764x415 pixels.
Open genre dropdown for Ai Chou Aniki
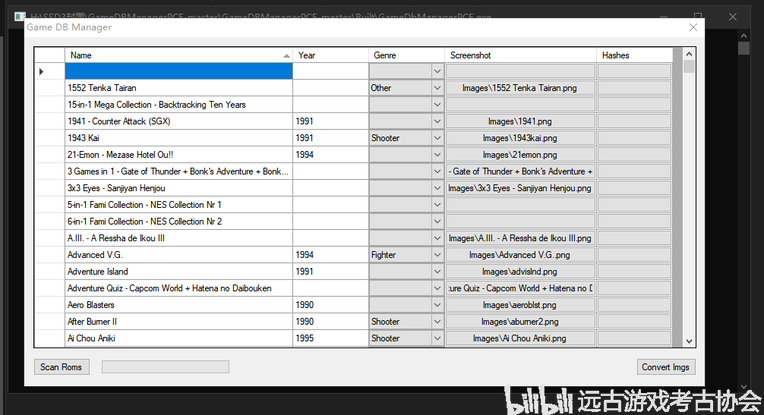[x=437, y=339]
